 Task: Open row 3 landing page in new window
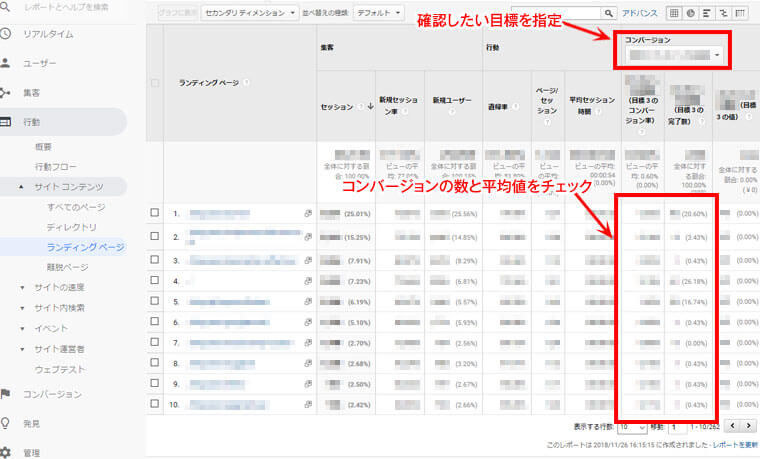click(308, 260)
